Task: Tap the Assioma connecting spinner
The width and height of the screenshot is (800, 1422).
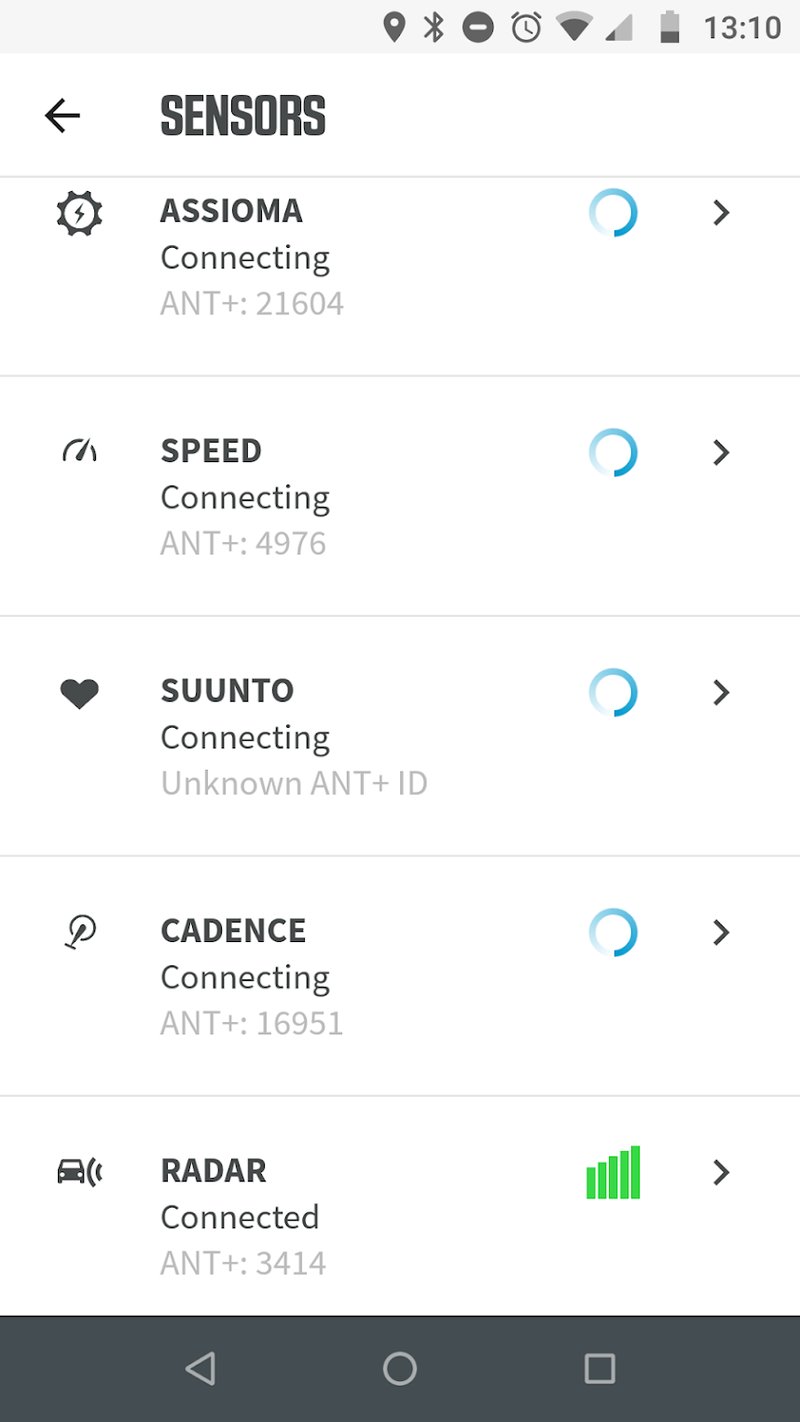Action: [x=613, y=213]
